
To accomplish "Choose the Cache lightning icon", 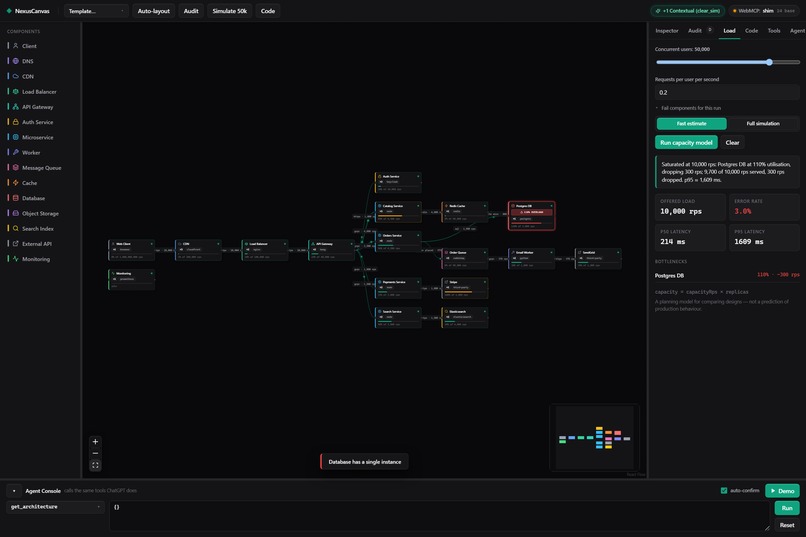I will tap(16, 183).
